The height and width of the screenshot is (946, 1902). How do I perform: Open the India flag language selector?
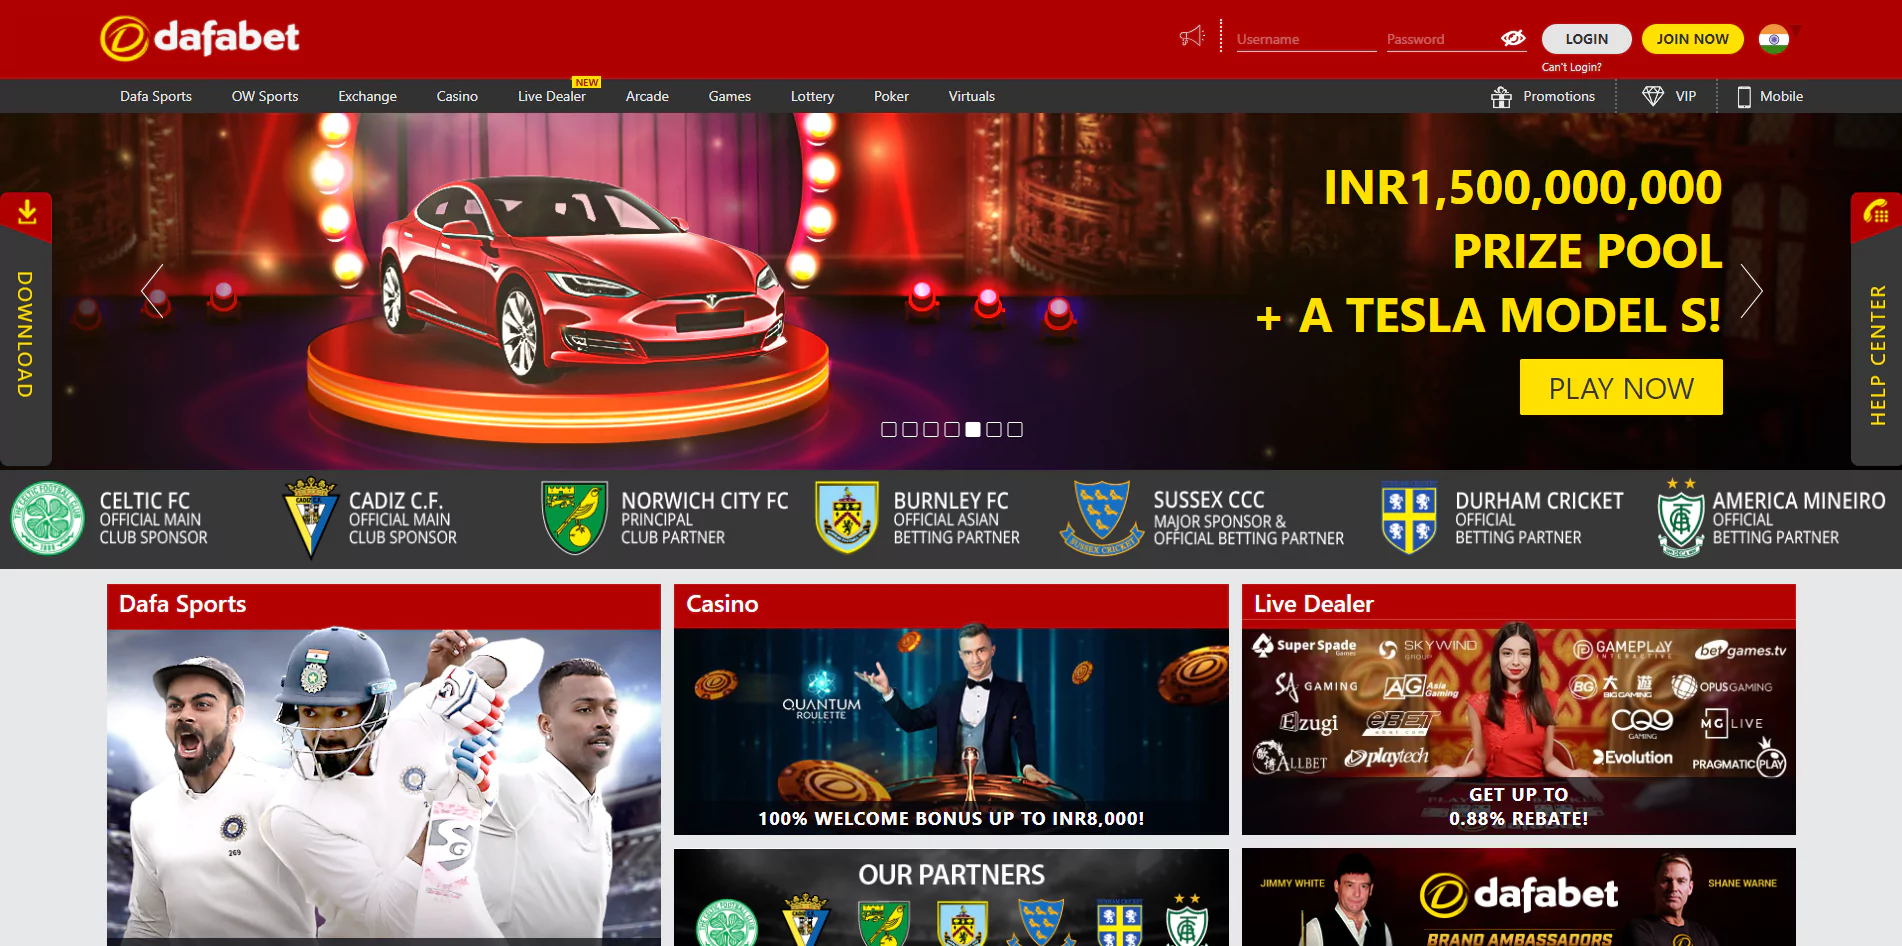[1774, 39]
